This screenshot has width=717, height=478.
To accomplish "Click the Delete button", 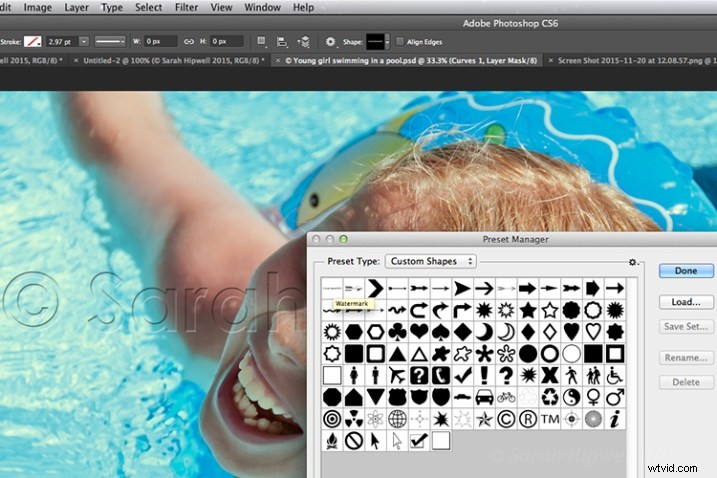I will tap(686, 382).
